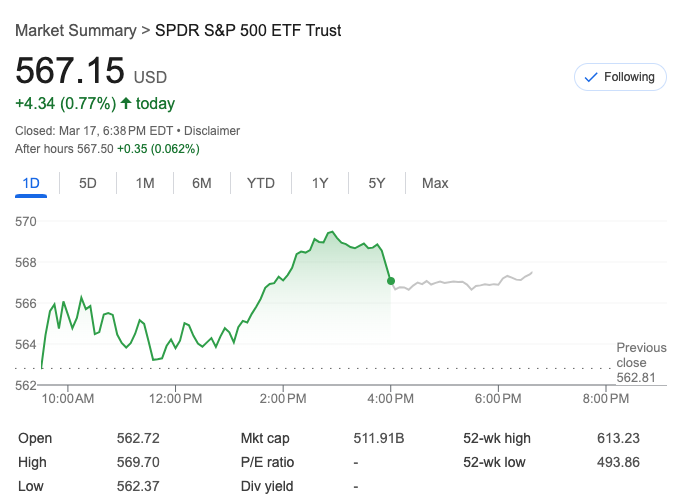Switch to the 5D chart tab
Screen dimensions: 680x502
pos(88,183)
